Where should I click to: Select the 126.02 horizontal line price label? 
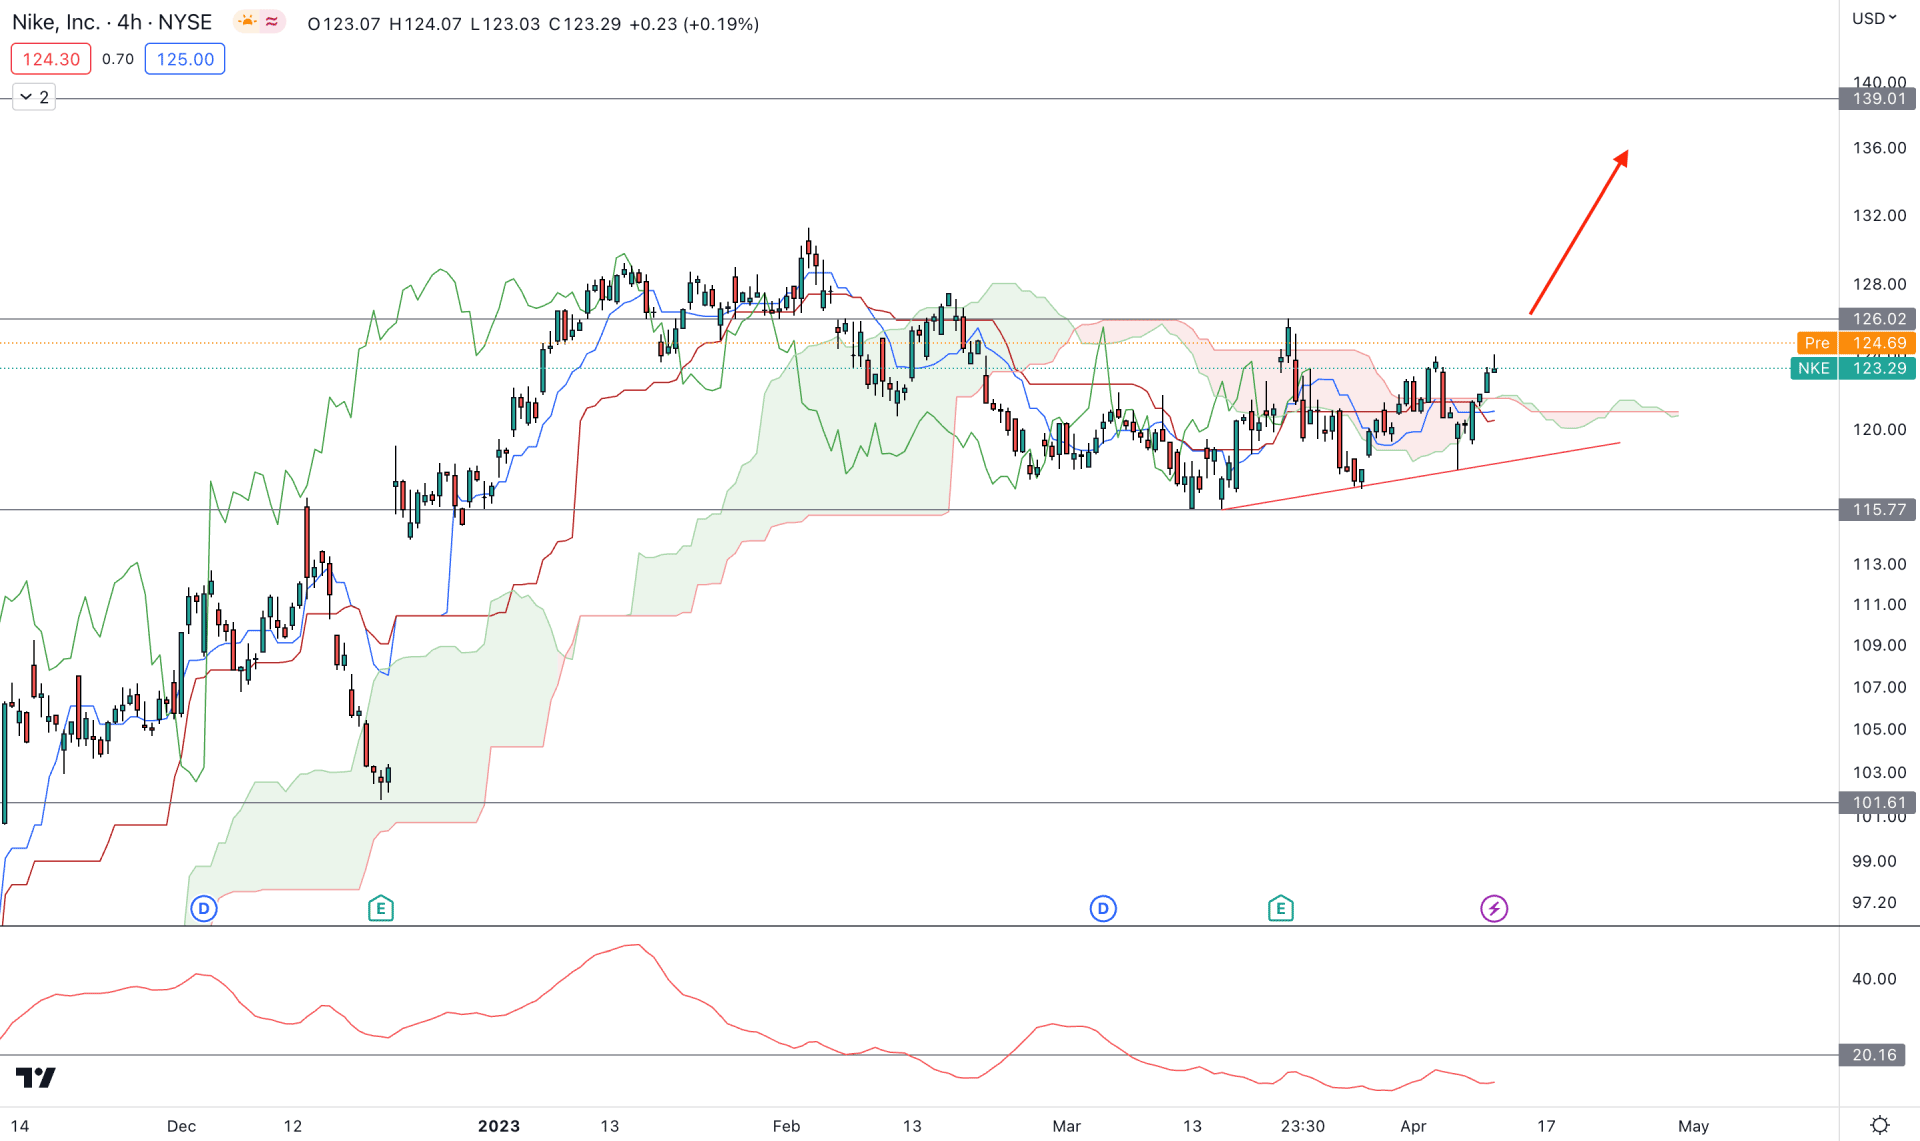click(x=1878, y=319)
